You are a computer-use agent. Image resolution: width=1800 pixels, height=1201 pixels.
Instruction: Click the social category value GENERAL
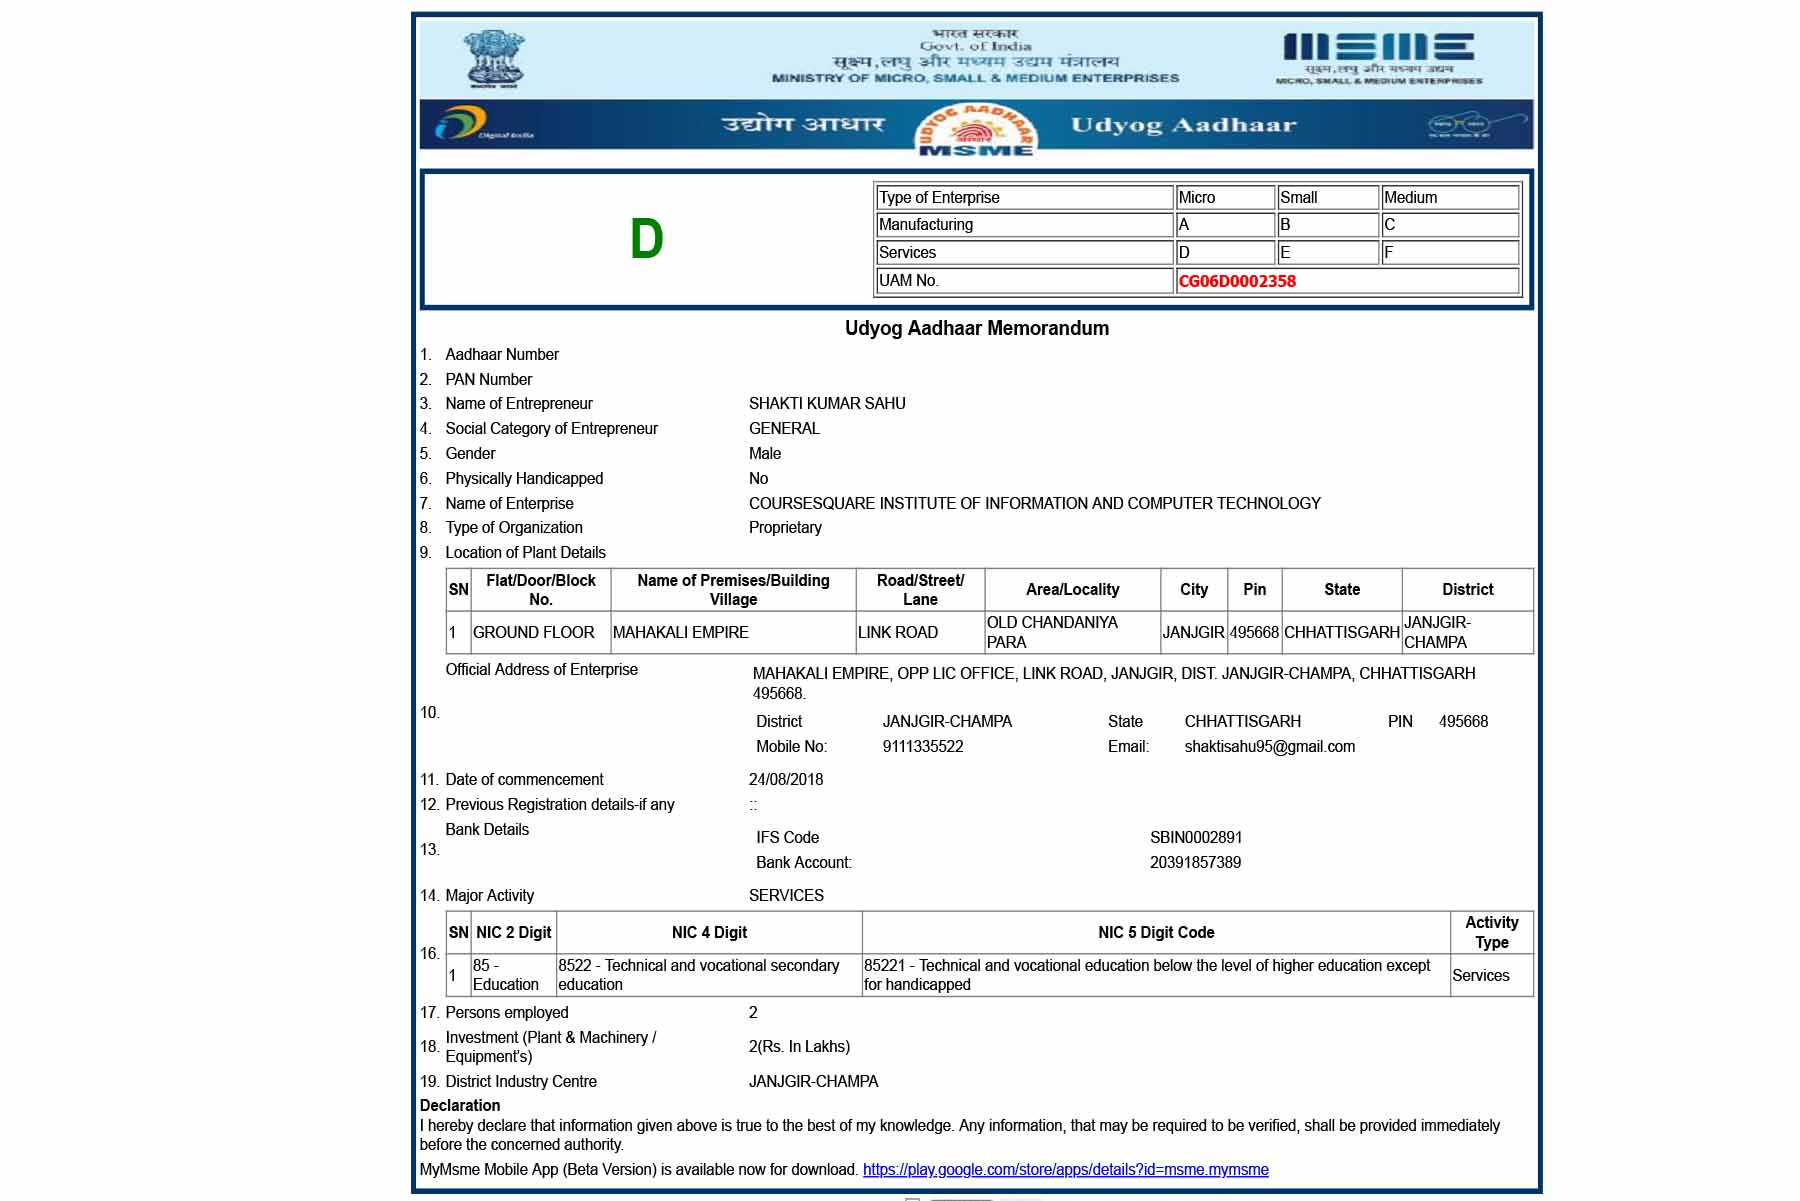coord(784,428)
